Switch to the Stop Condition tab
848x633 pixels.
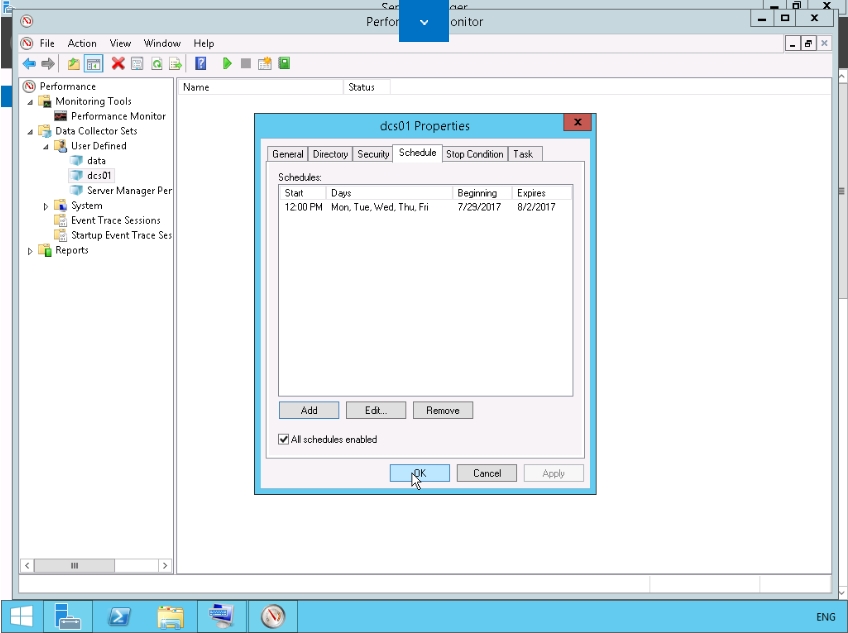[x=474, y=154]
